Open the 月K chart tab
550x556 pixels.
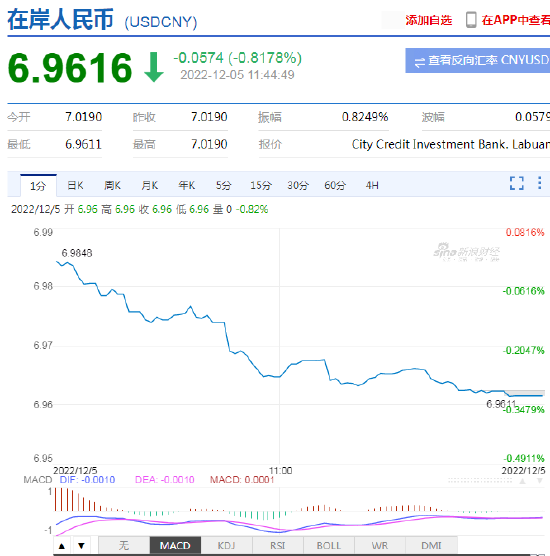[x=150, y=185]
